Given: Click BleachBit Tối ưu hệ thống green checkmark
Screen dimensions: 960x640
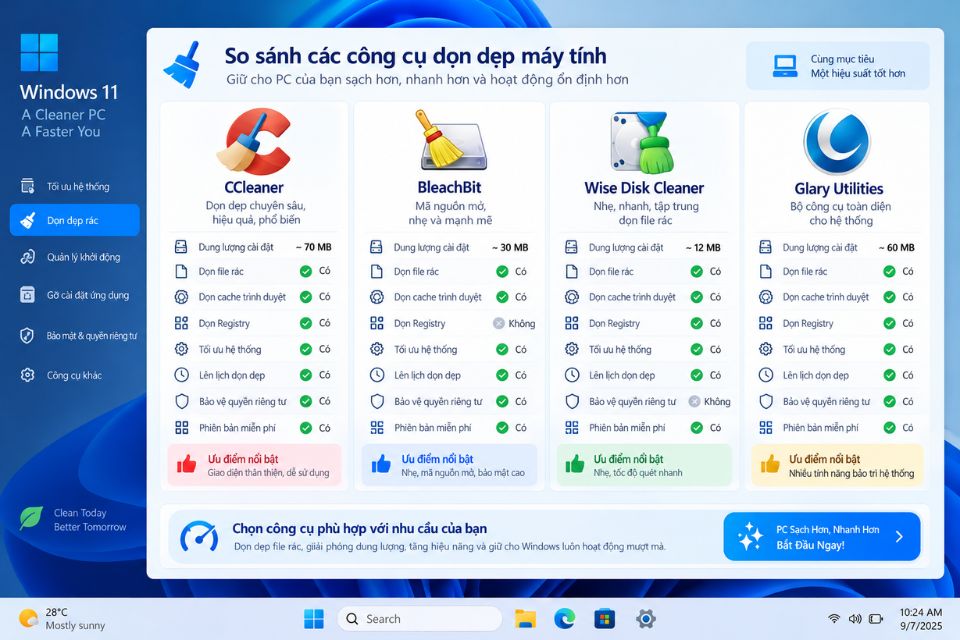Looking at the screenshot, I should (x=502, y=349).
